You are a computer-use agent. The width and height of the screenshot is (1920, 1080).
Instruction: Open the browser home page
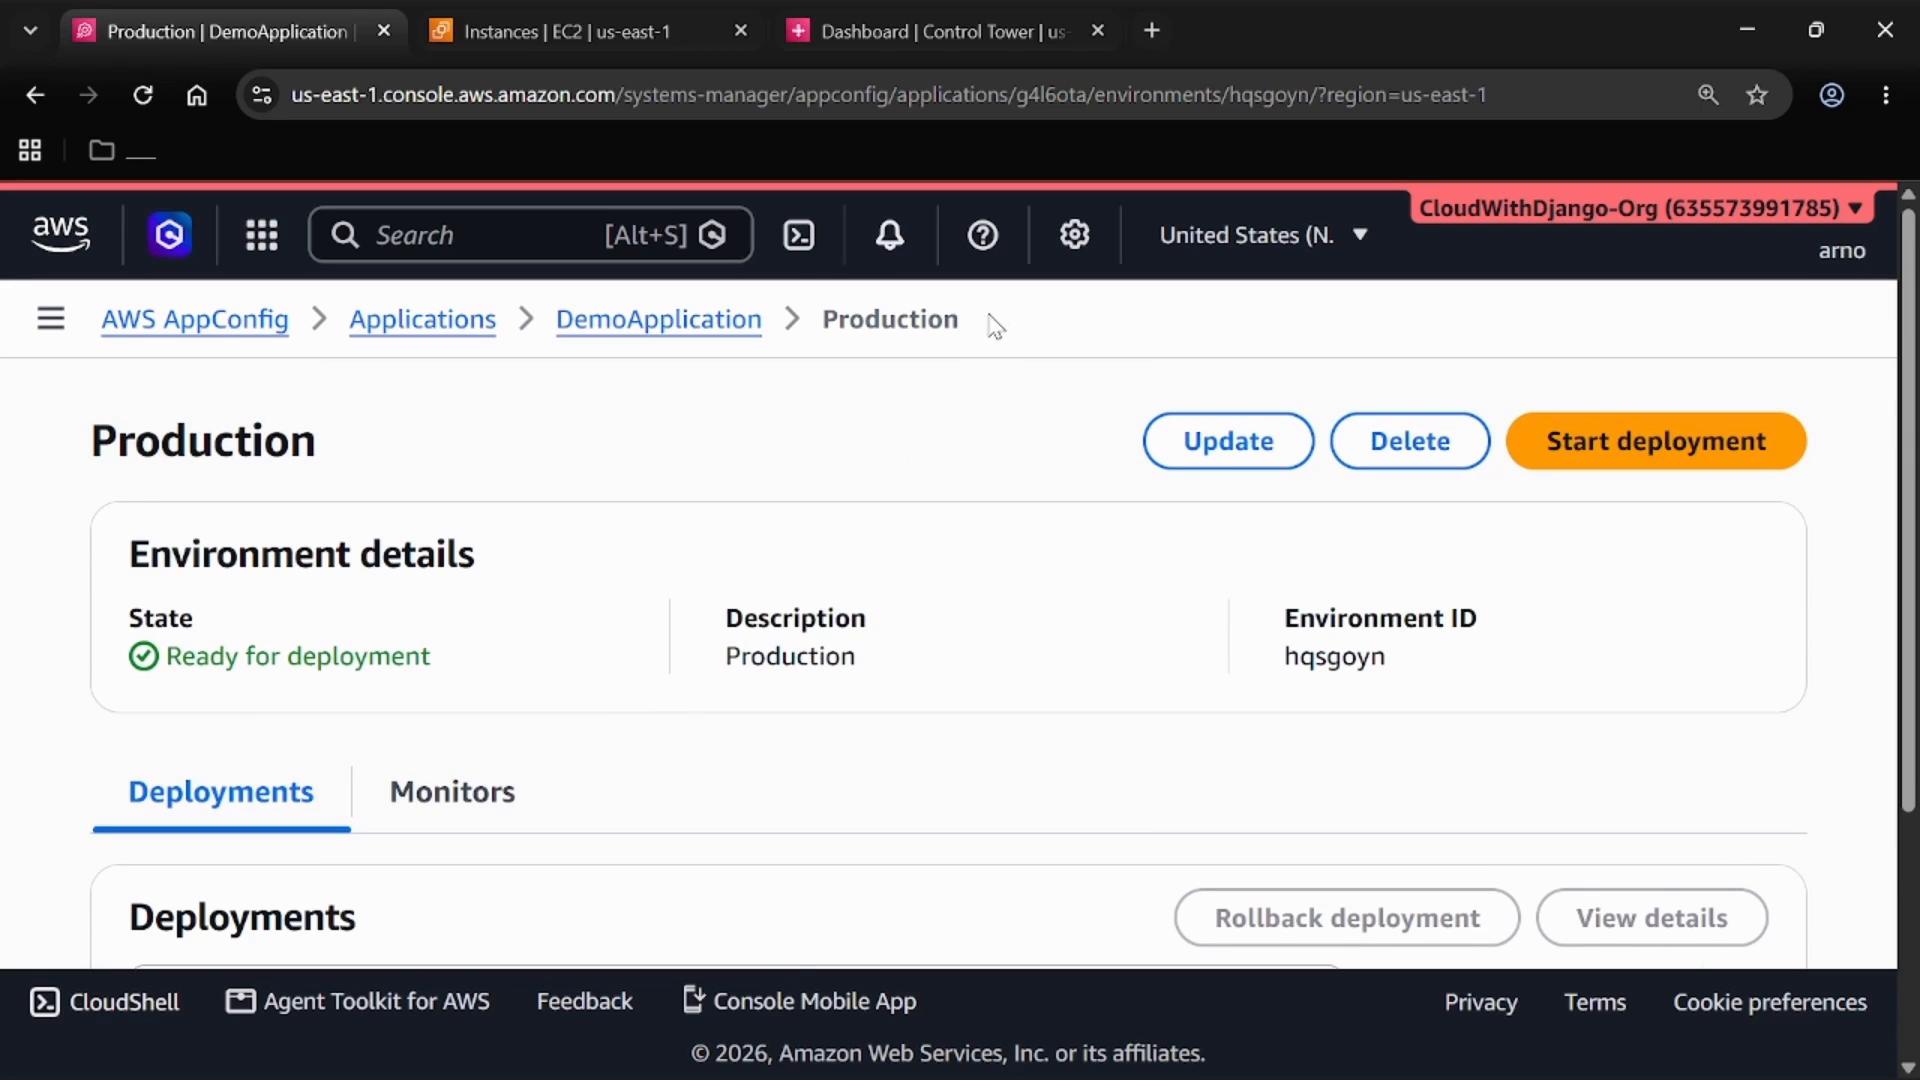197,95
